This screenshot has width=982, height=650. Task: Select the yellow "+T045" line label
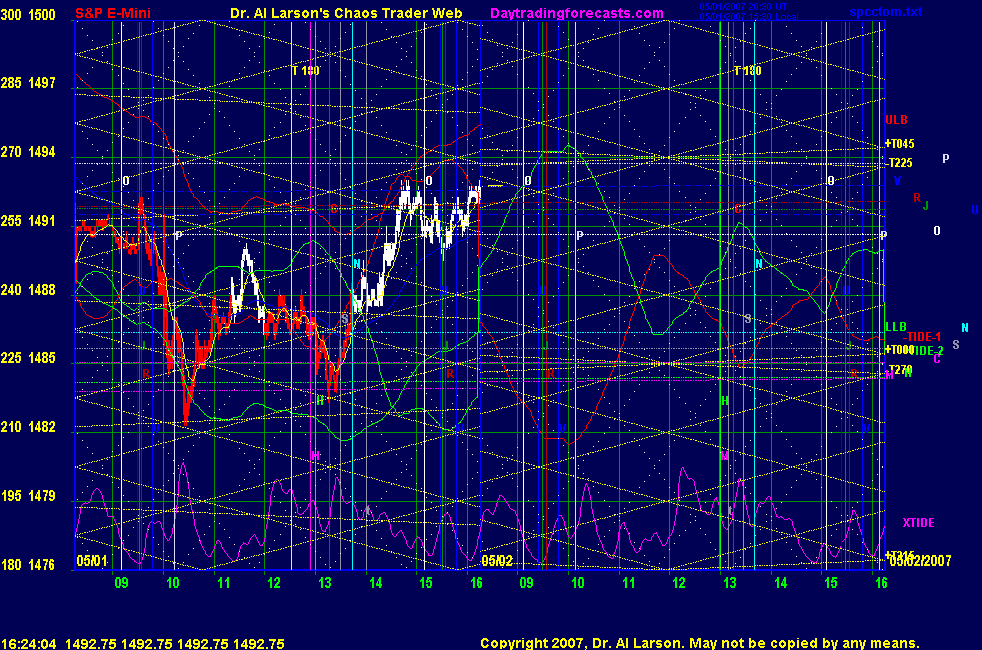[899, 143]
